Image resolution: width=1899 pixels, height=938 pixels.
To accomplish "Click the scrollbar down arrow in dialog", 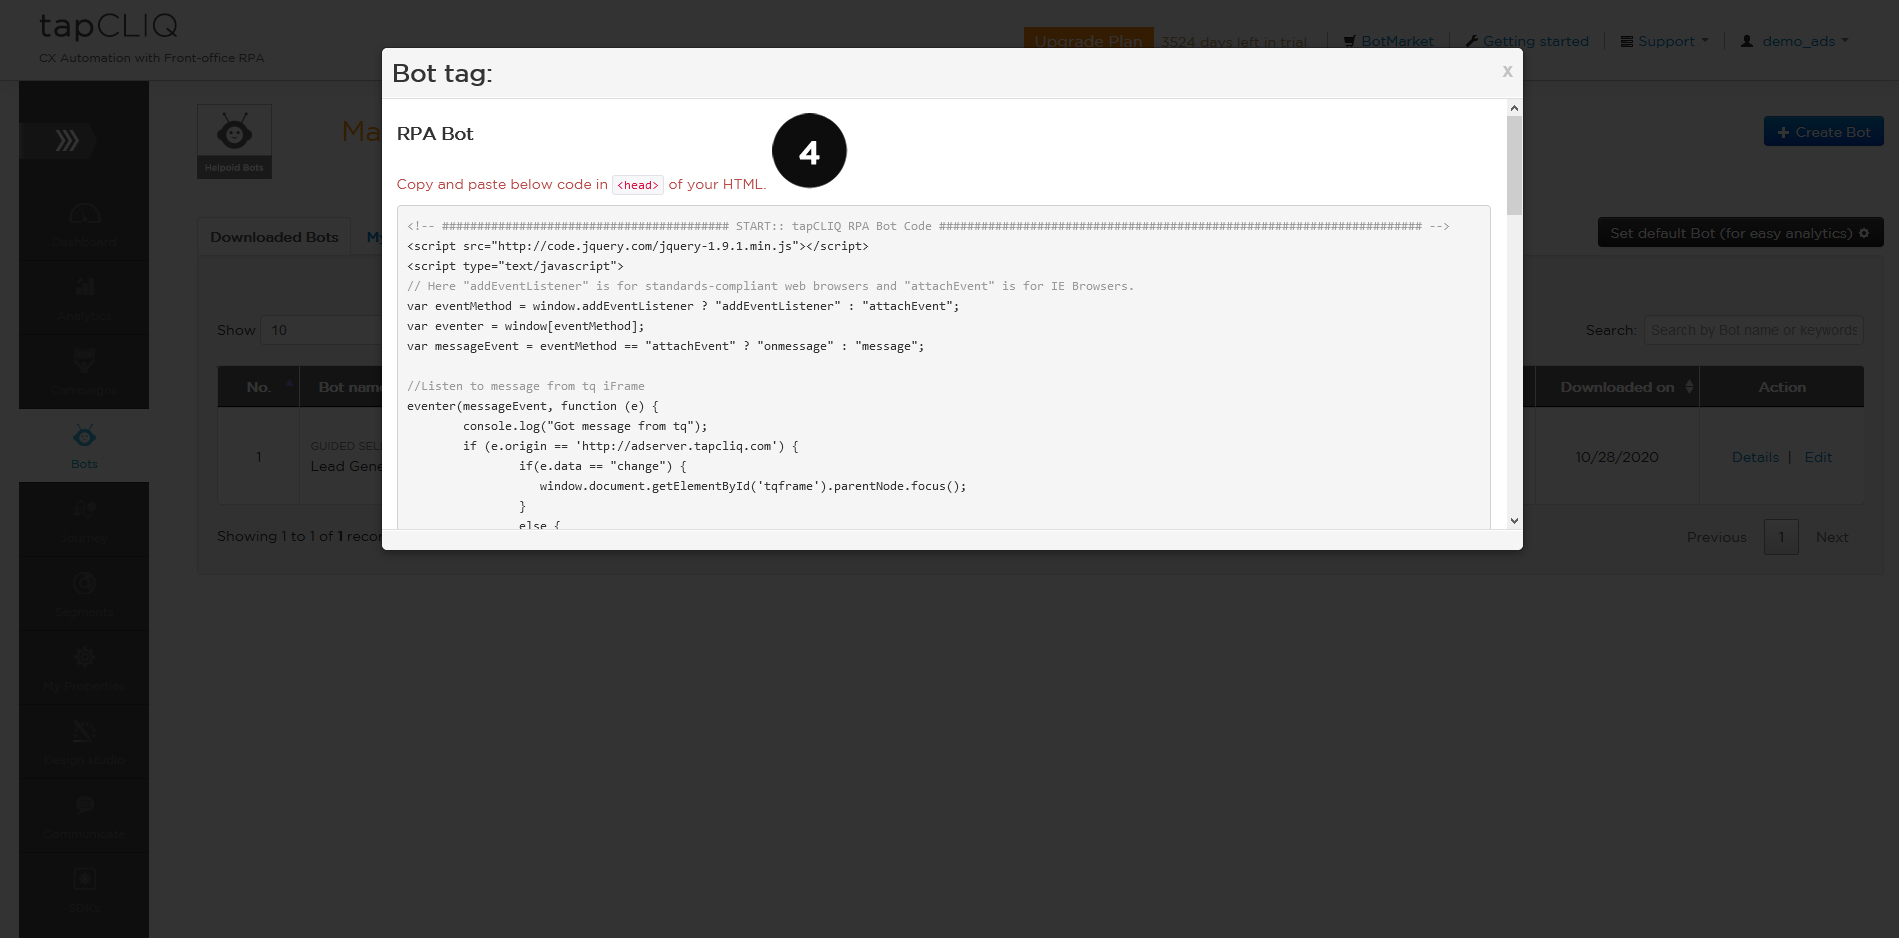I will (x=1514, y=521).
